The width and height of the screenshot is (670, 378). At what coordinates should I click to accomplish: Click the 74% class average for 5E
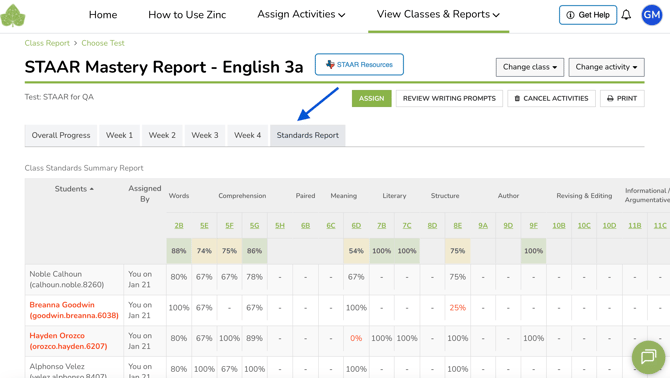point(204,251)
